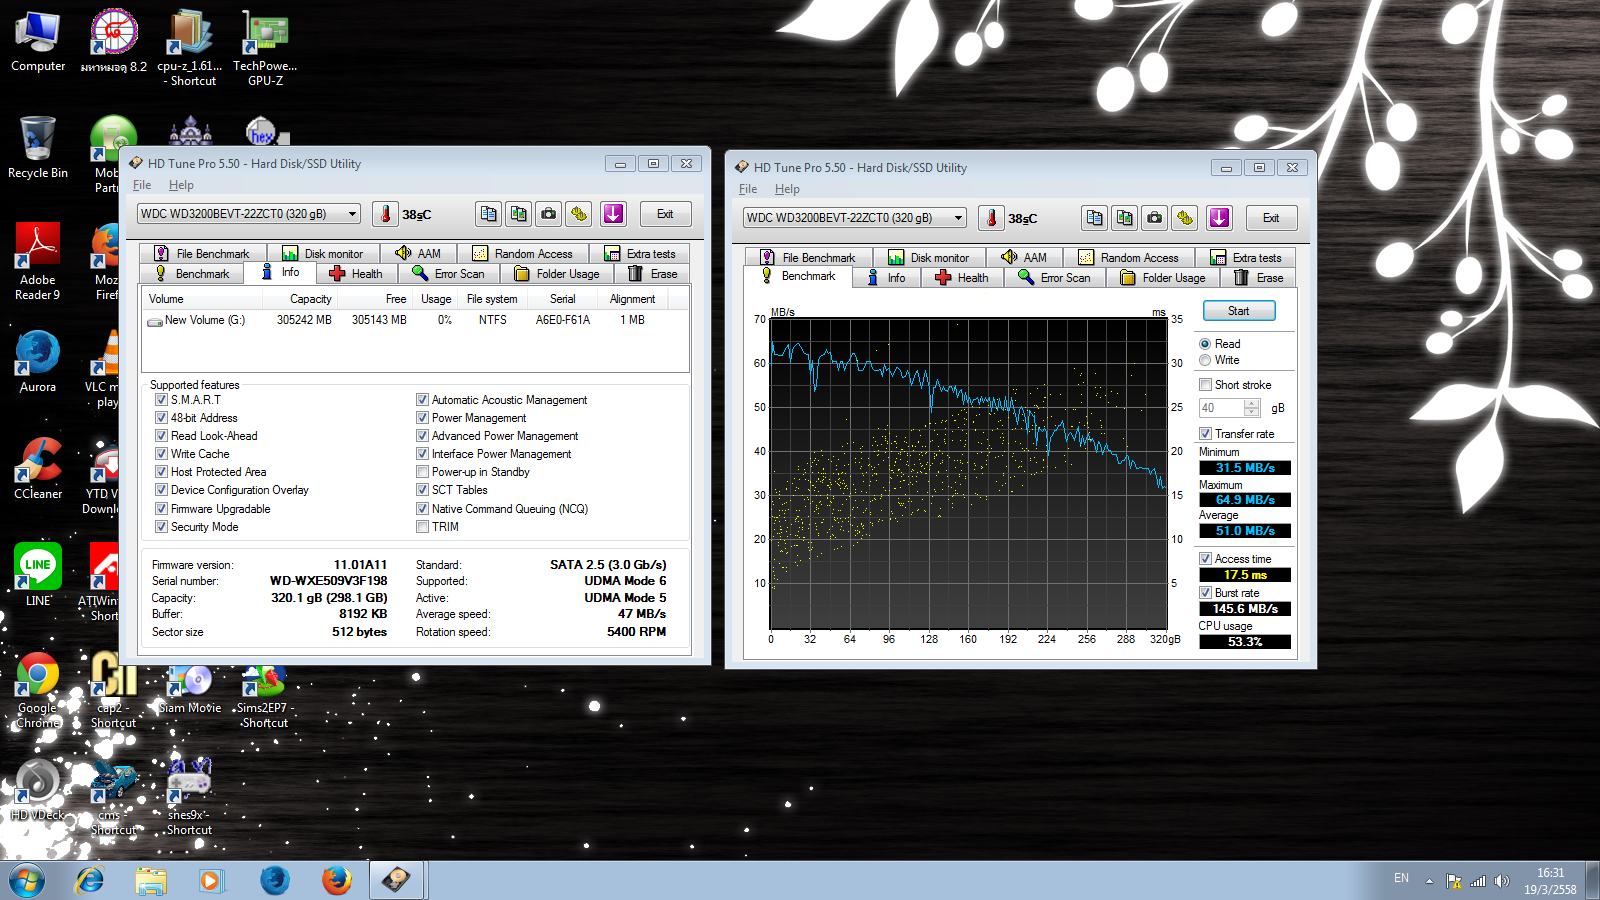The width and height of the screenshot is (1600, 900).
Task: Select the Write radio button
Action: pos(1205,360)
